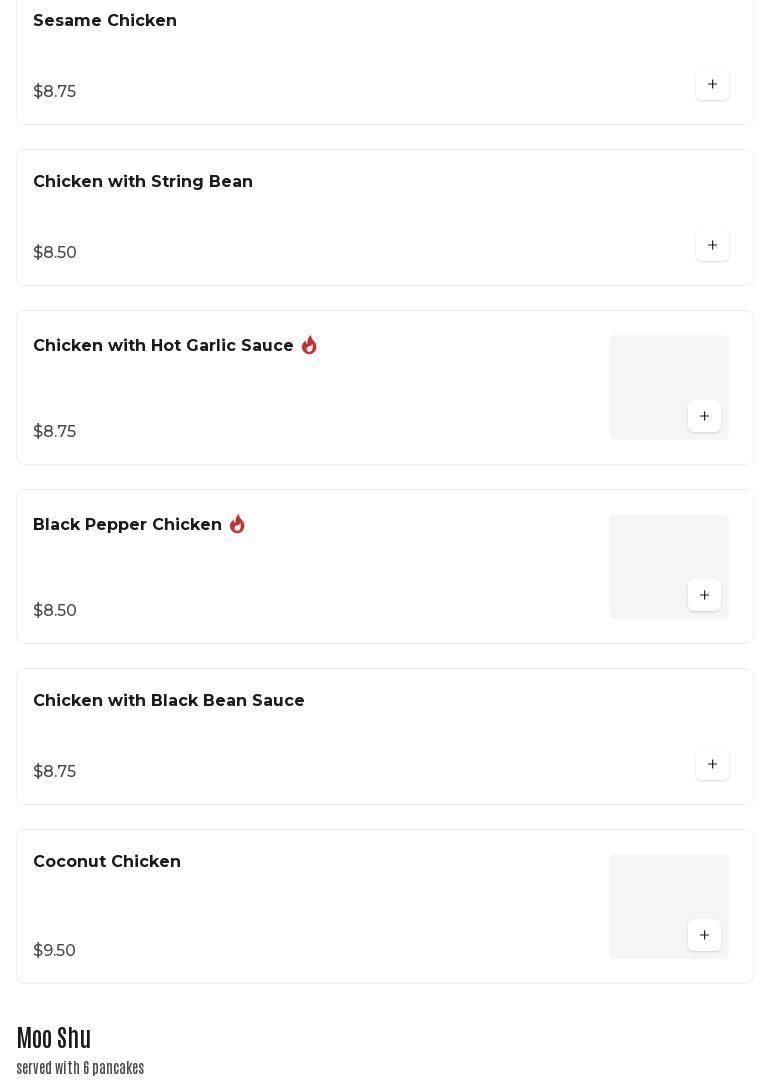770x1088 pixels.
Task: Open Chicken with String Bean item title
Action: pos(143,181)
